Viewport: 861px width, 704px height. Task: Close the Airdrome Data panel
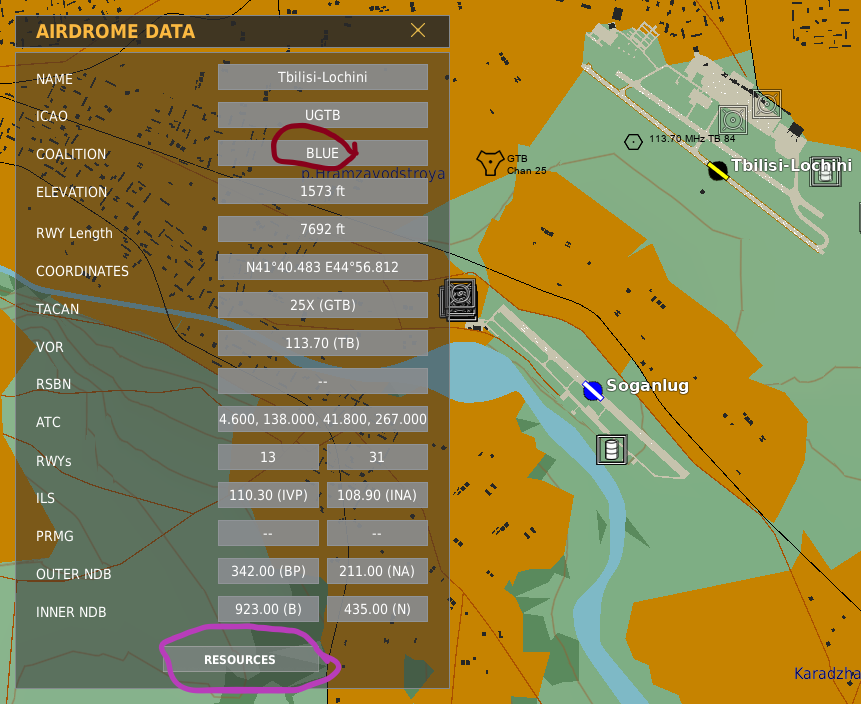[x=418, y=31]
